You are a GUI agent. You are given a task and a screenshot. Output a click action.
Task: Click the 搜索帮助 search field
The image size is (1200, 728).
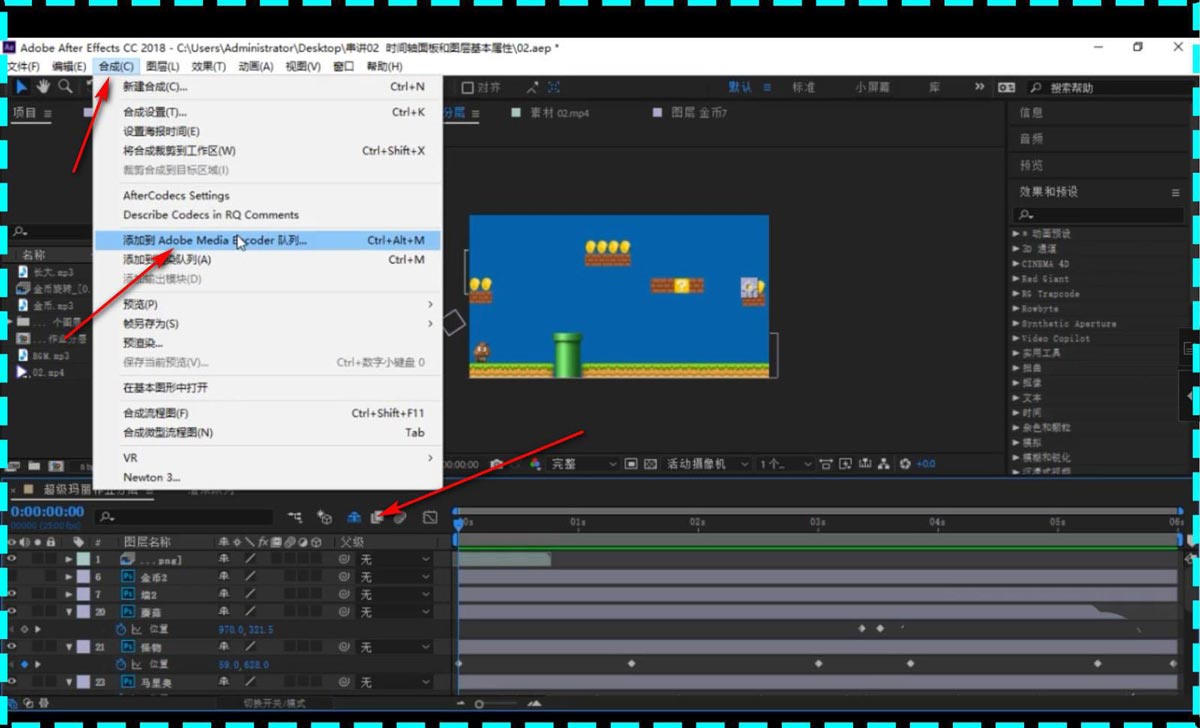click(x=1100, y=88)
